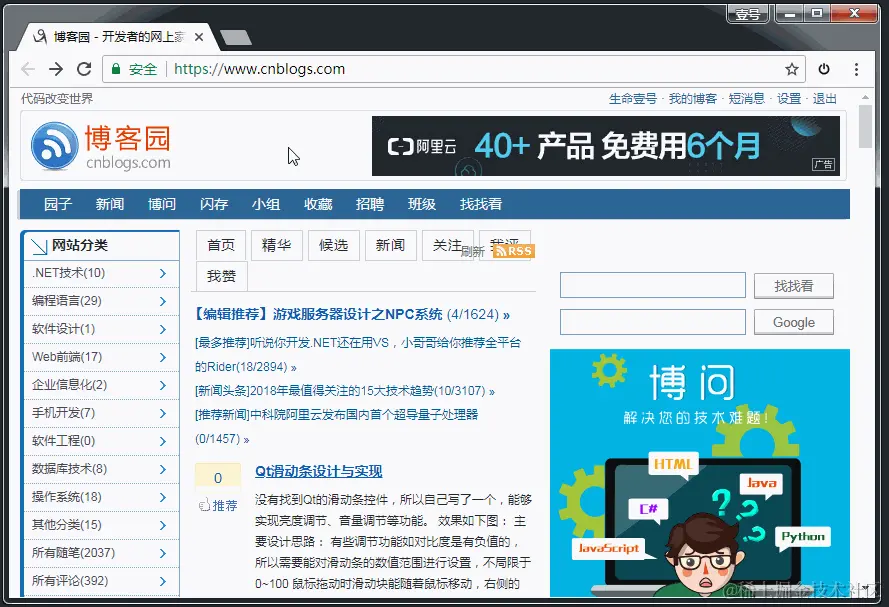Open the 博问 promotional image
889x607 pixels.
[700, 473]
